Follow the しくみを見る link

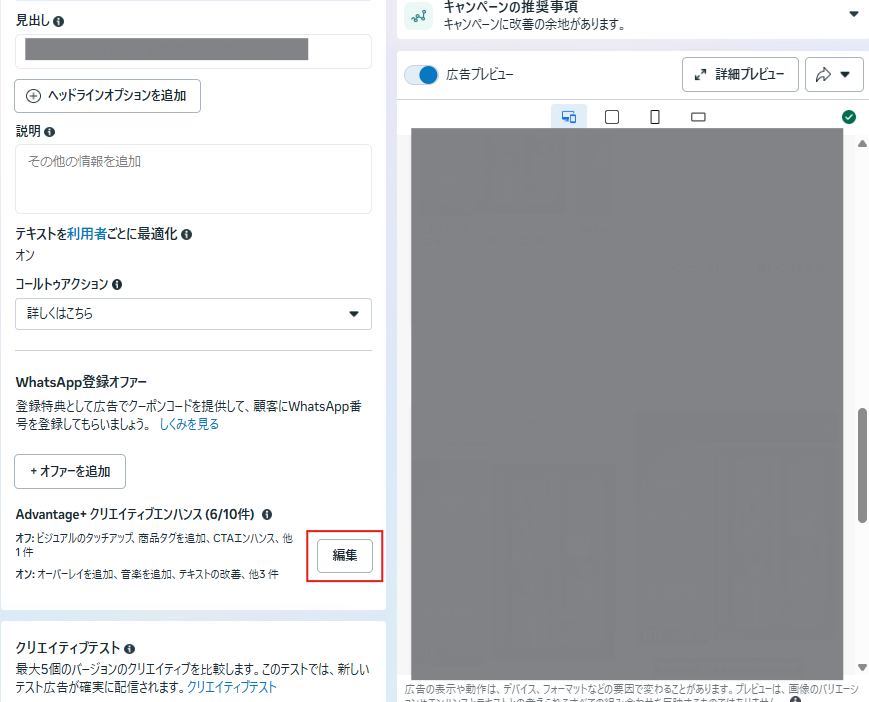click(x=189, y=424)
